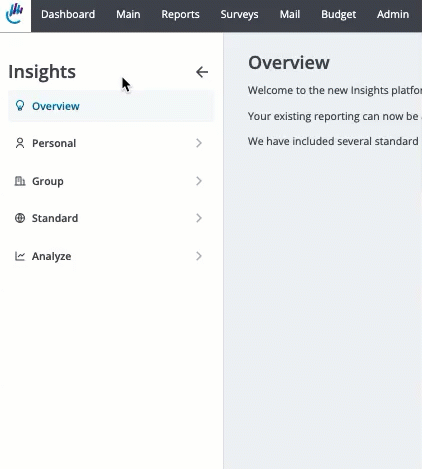Collapse the Insights sidebar with back arrow

(x=202, y=72)
